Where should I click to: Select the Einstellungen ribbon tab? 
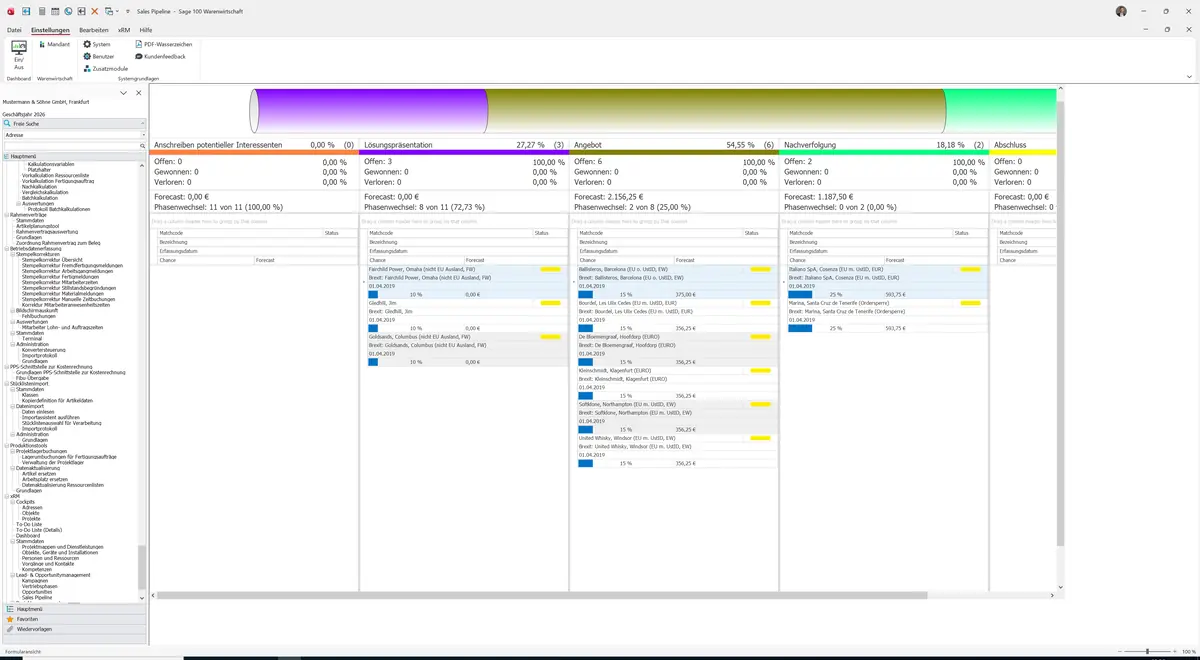(x=50, y=30)
